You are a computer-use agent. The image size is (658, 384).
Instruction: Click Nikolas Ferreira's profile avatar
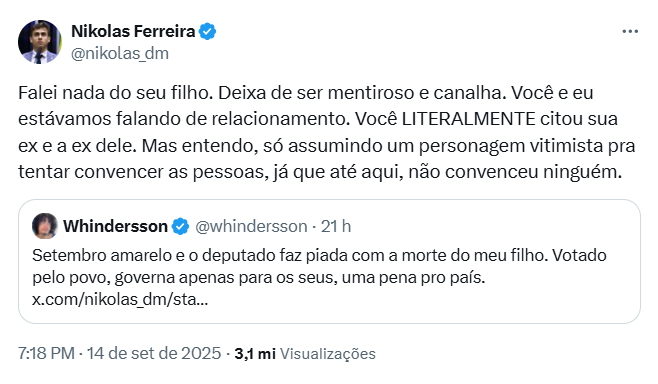click(39, 42)
